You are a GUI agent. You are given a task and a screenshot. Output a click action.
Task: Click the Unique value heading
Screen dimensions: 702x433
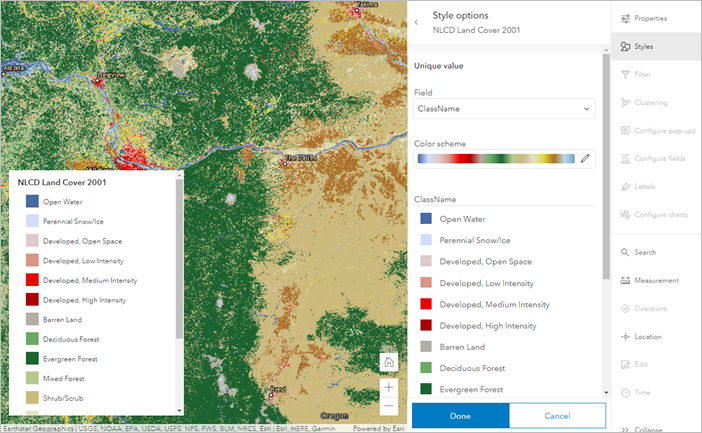439,66
